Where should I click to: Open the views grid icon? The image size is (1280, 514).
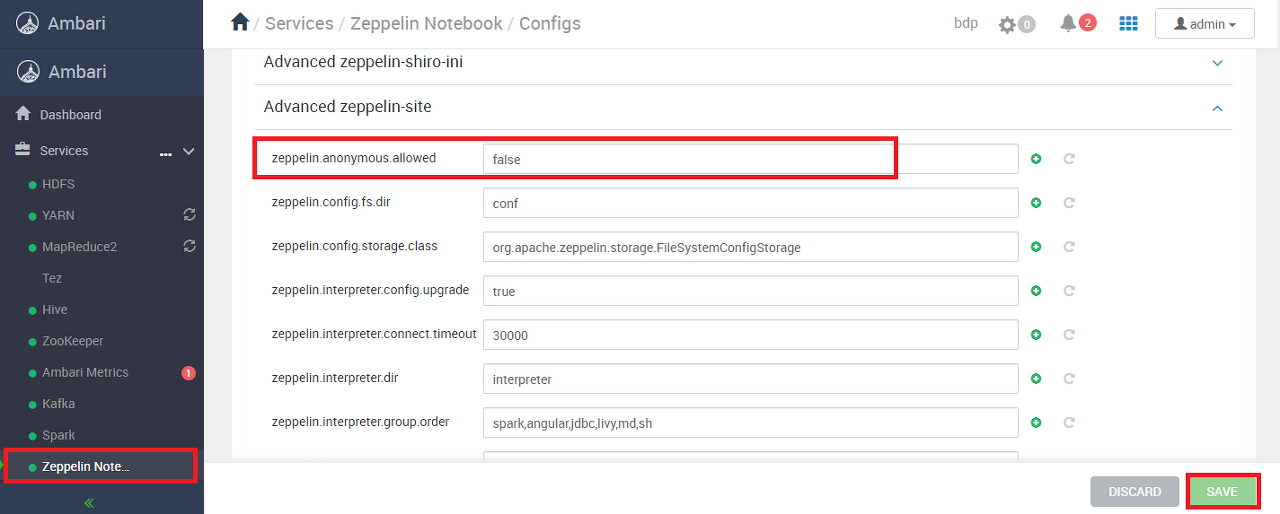[1128, 23]
